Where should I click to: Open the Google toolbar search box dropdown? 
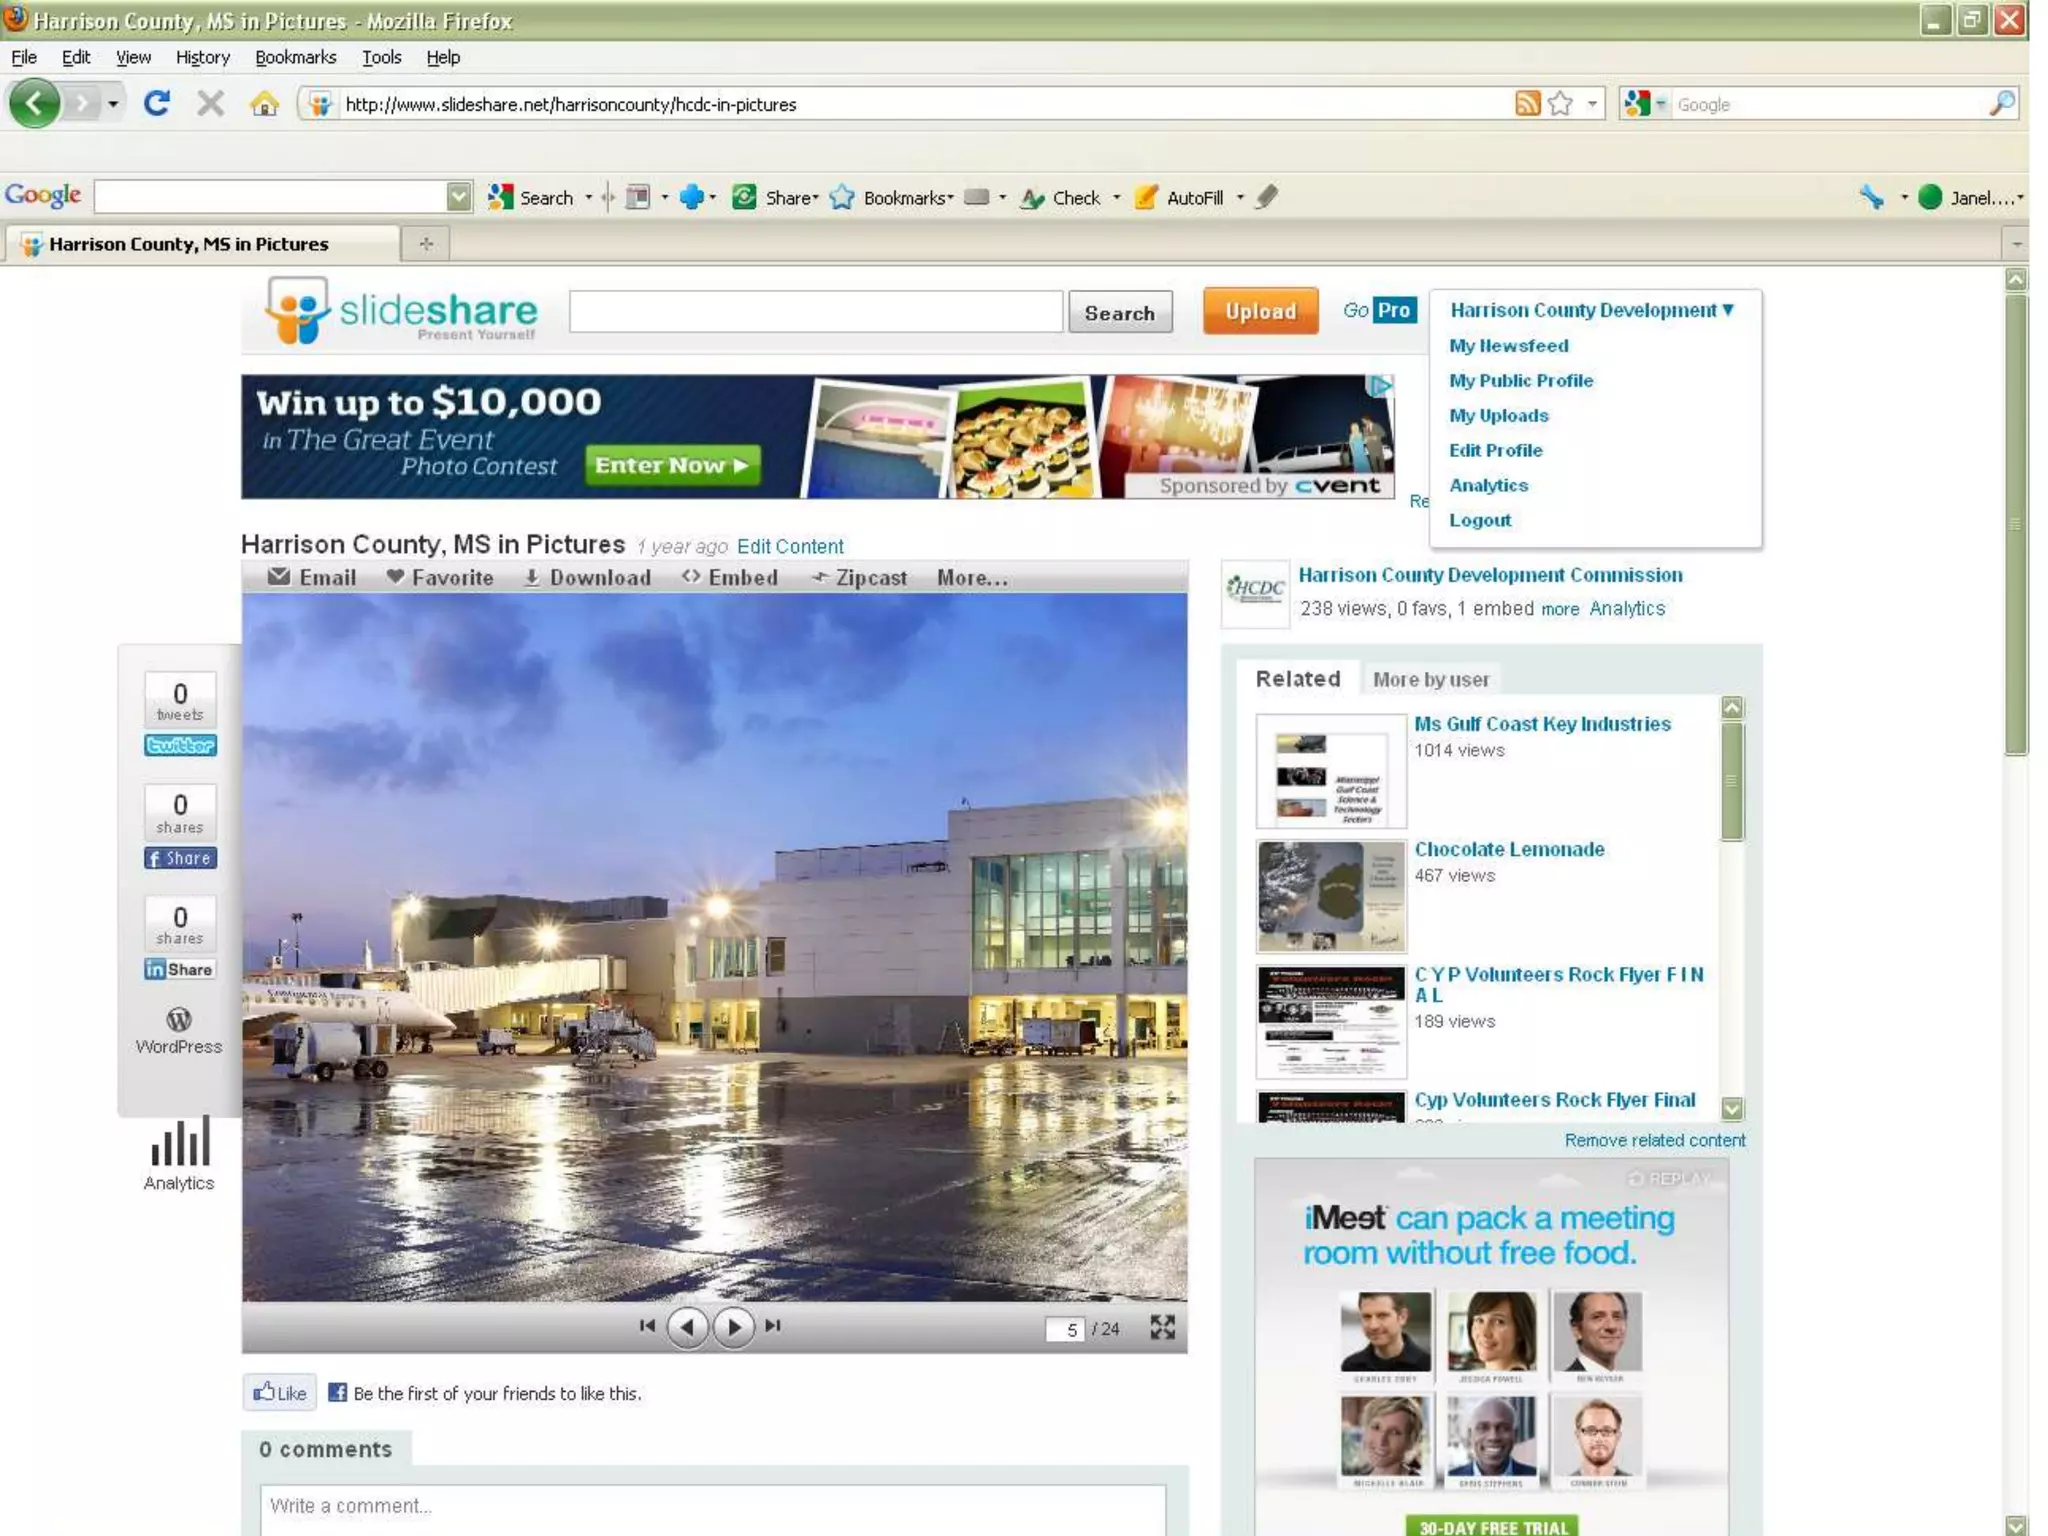(459, 197)
